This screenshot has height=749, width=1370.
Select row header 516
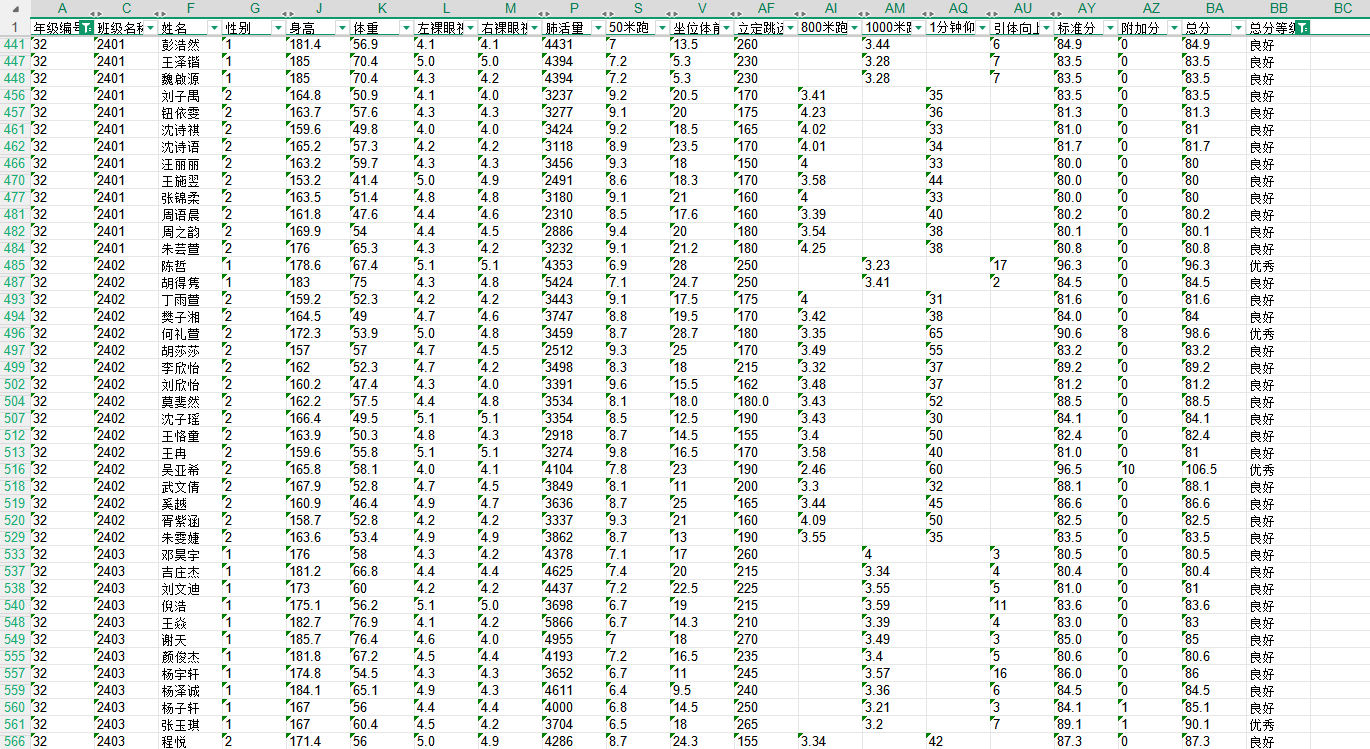14,469
